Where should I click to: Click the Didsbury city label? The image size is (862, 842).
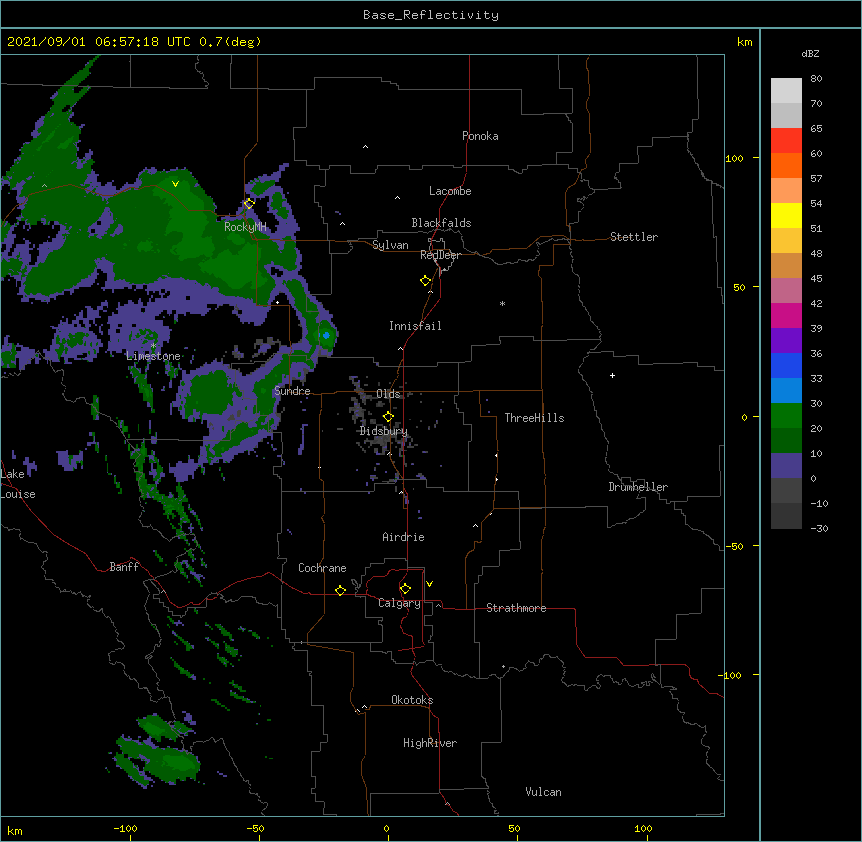point(384,431)
